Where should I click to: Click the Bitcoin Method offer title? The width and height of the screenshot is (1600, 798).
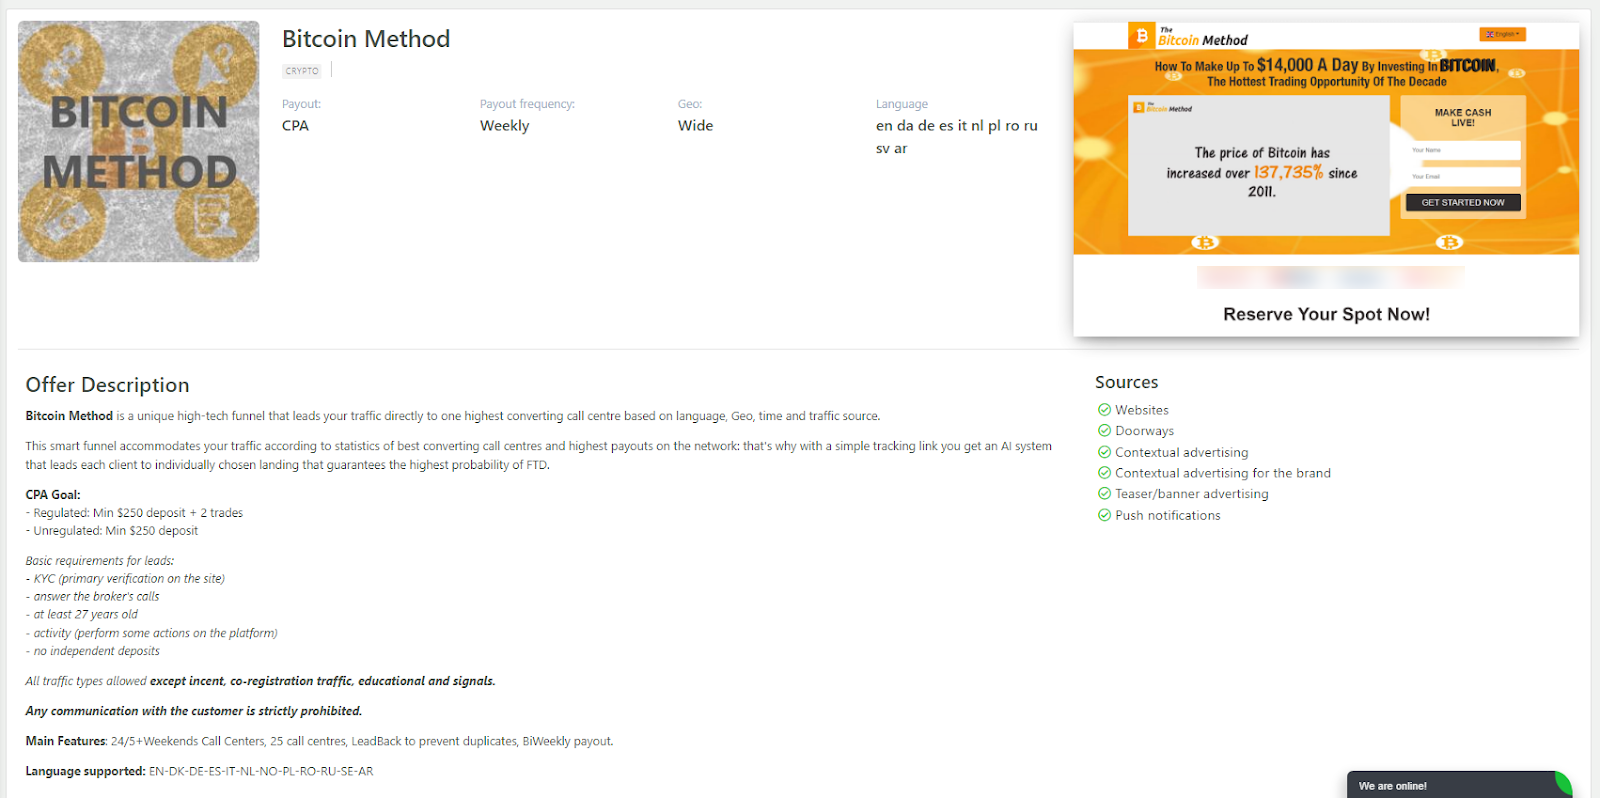366,39
